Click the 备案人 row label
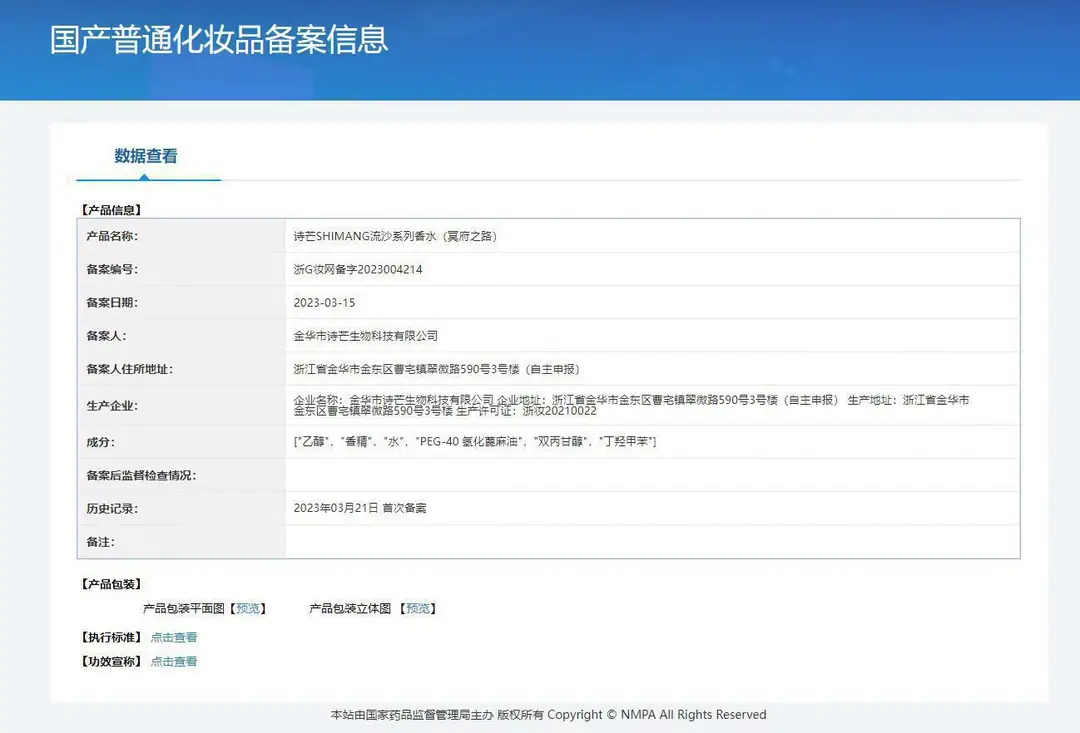1080x733 pixels. pos(106,336)
